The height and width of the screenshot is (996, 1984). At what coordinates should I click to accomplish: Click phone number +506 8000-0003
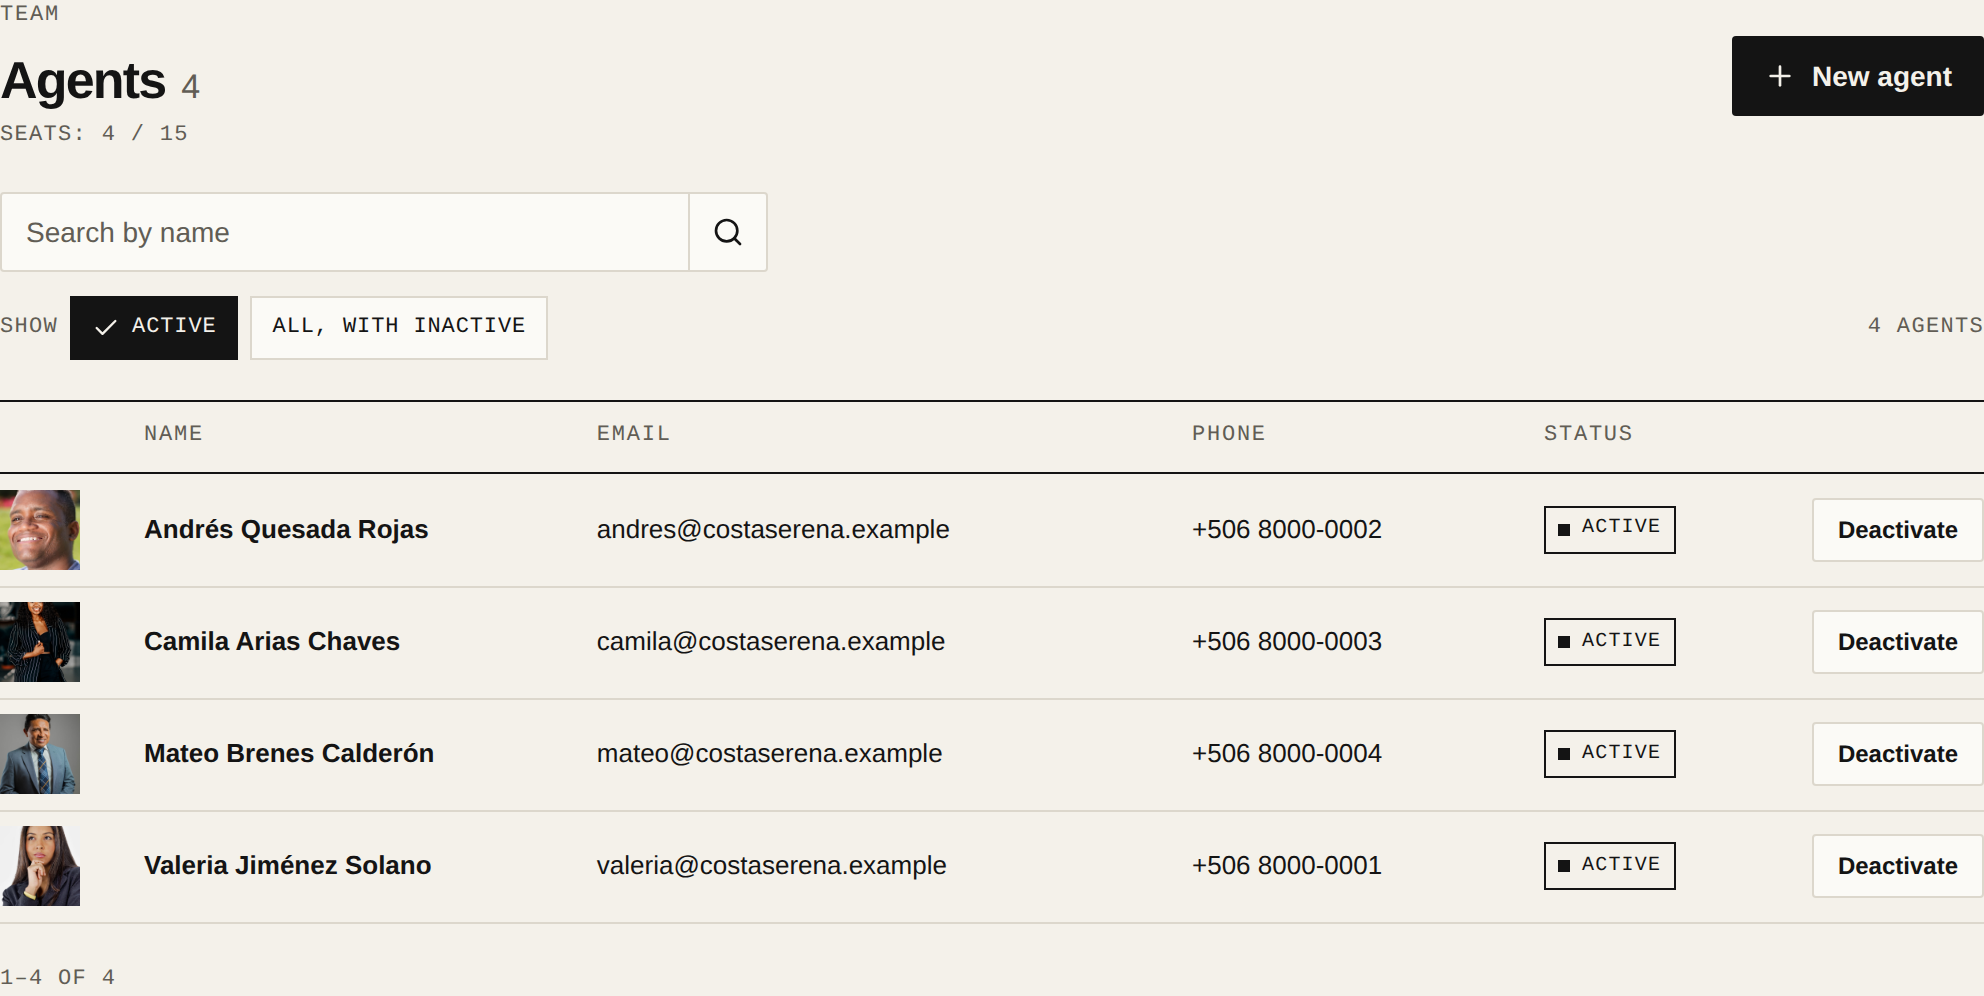pos(1287,641)
